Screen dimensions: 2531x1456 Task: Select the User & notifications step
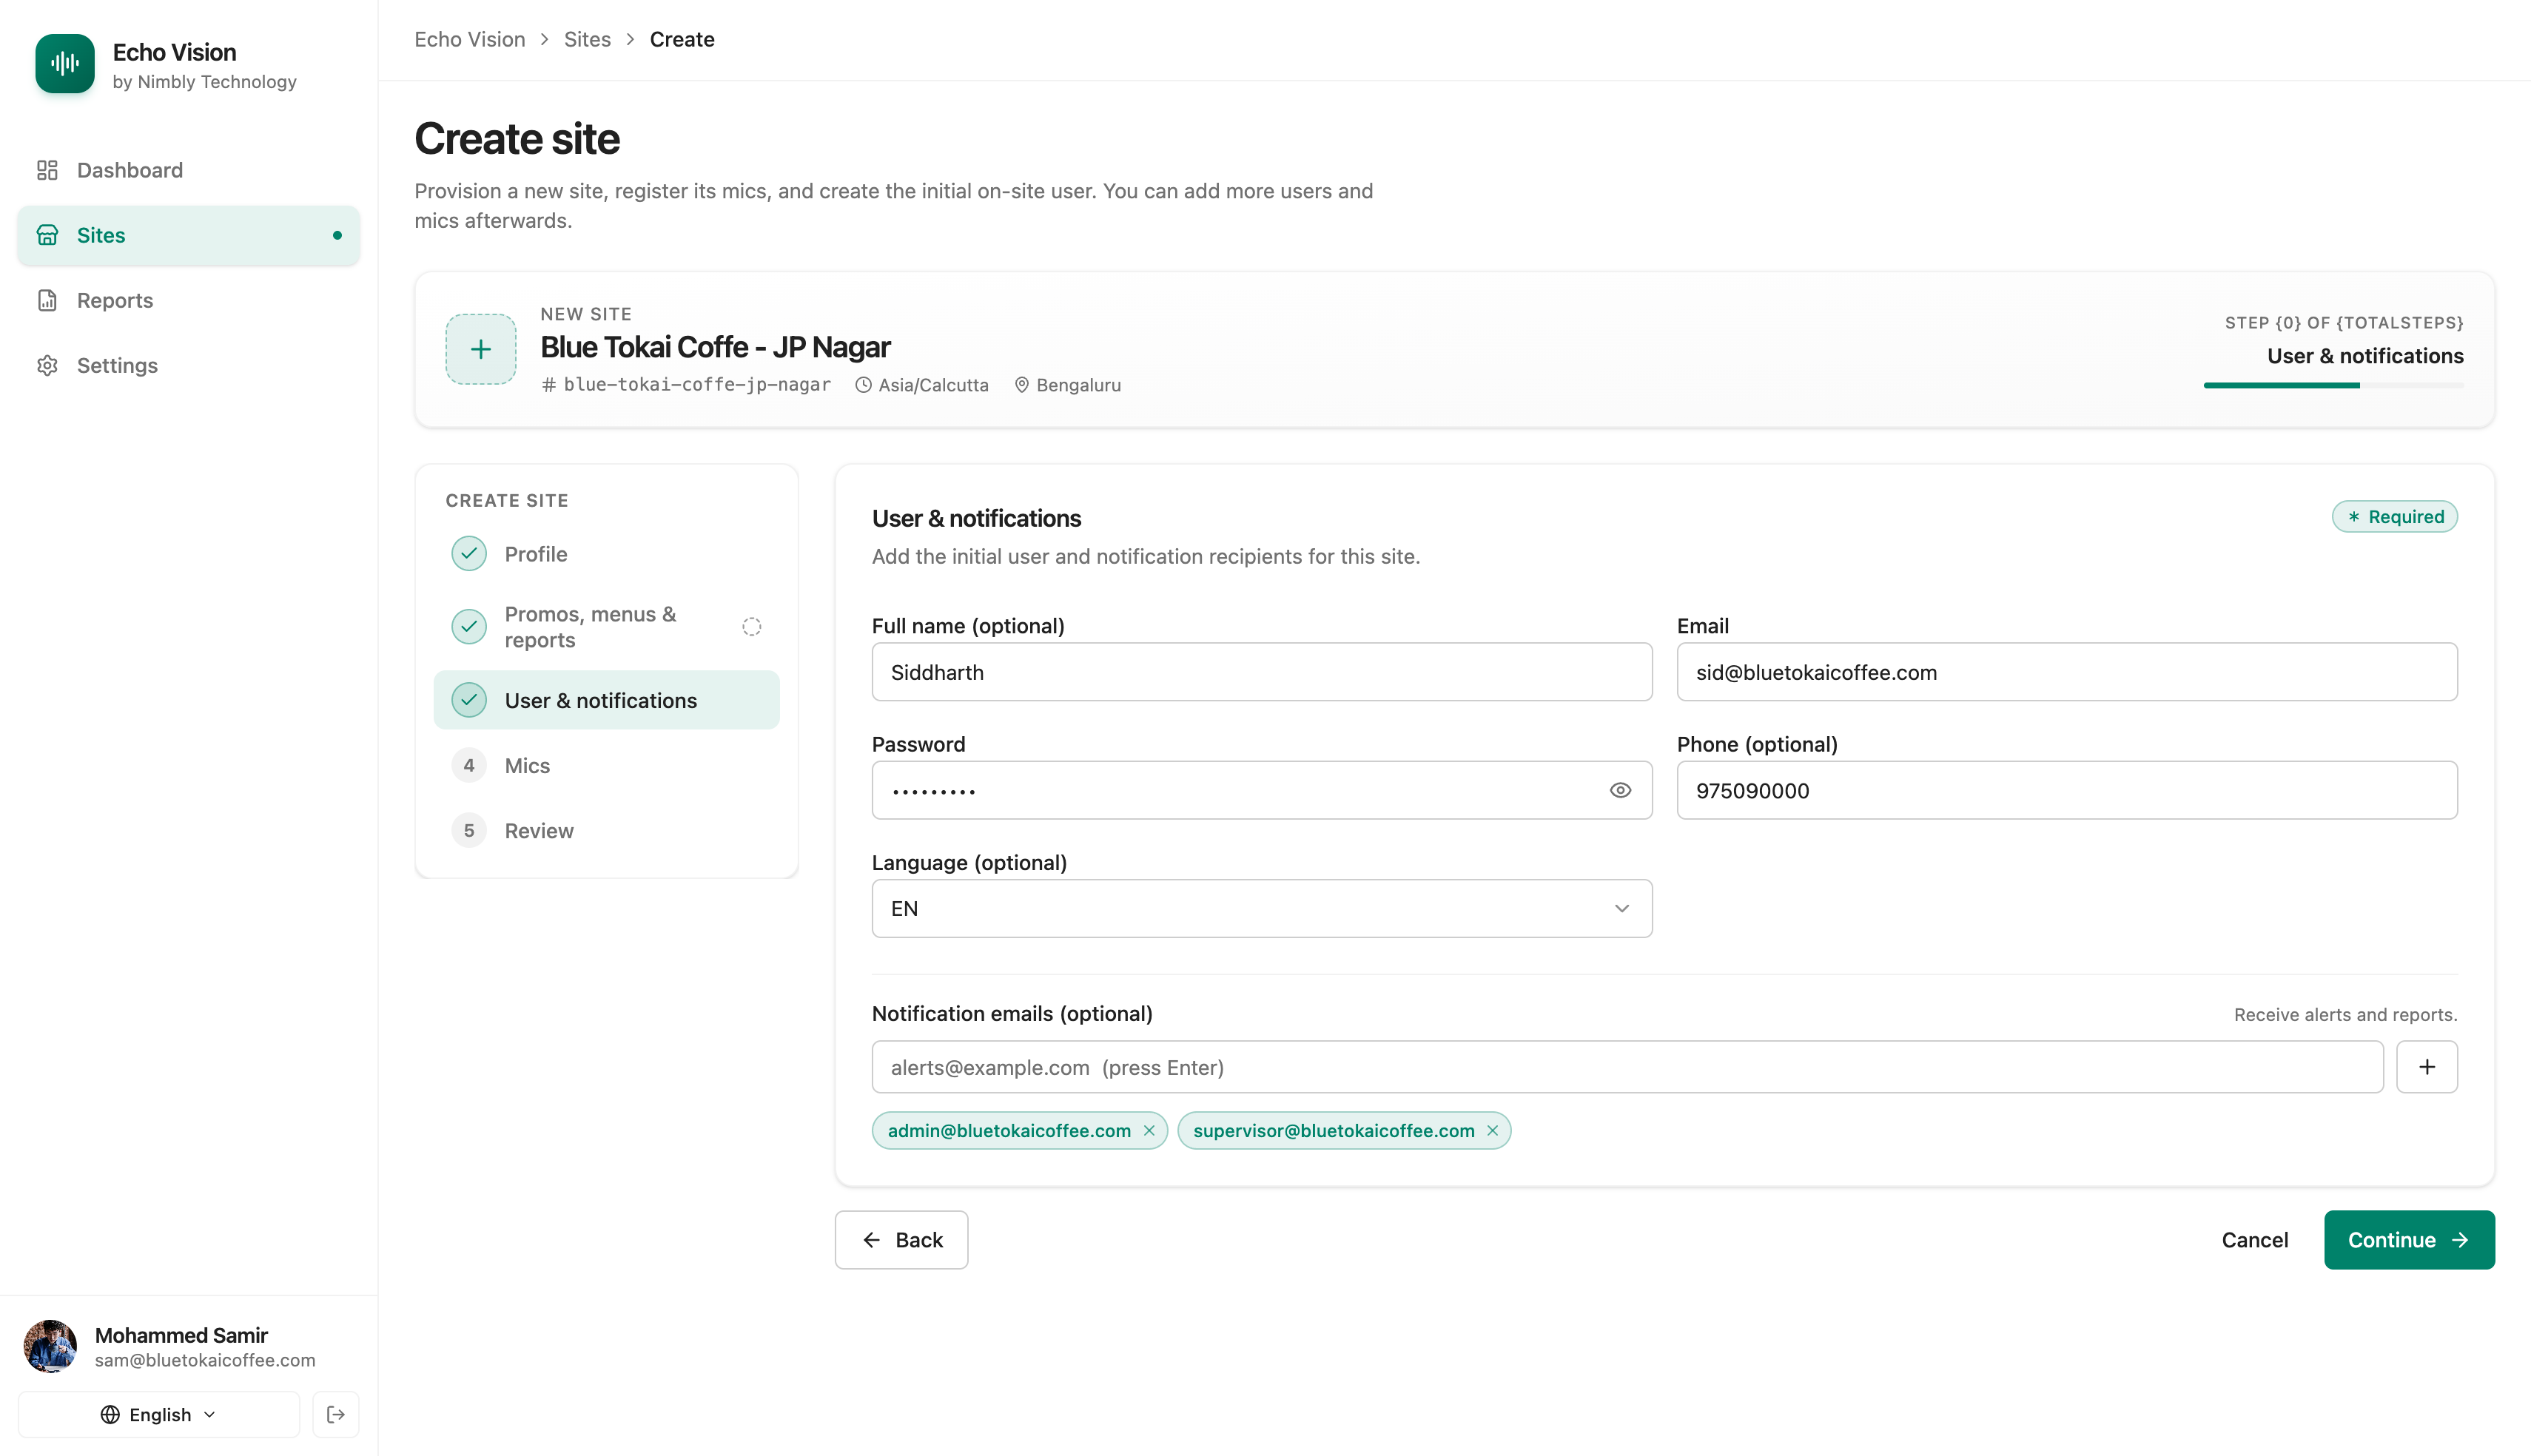(x=606, y=700)
